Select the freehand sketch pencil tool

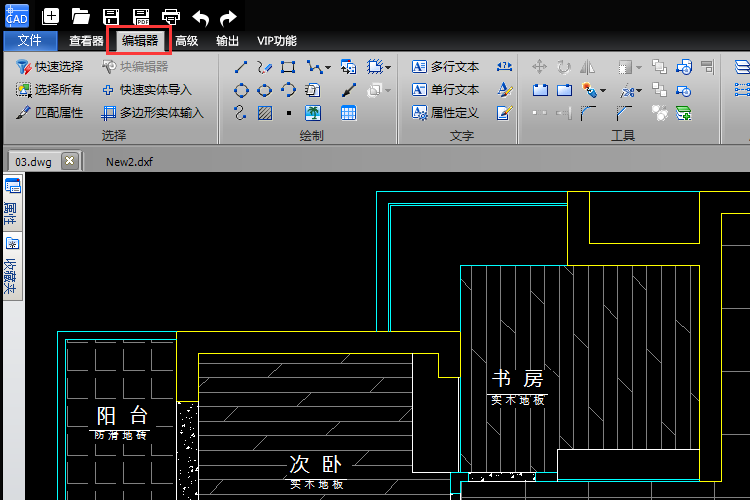pyautogui.click(x=264, y=67)
